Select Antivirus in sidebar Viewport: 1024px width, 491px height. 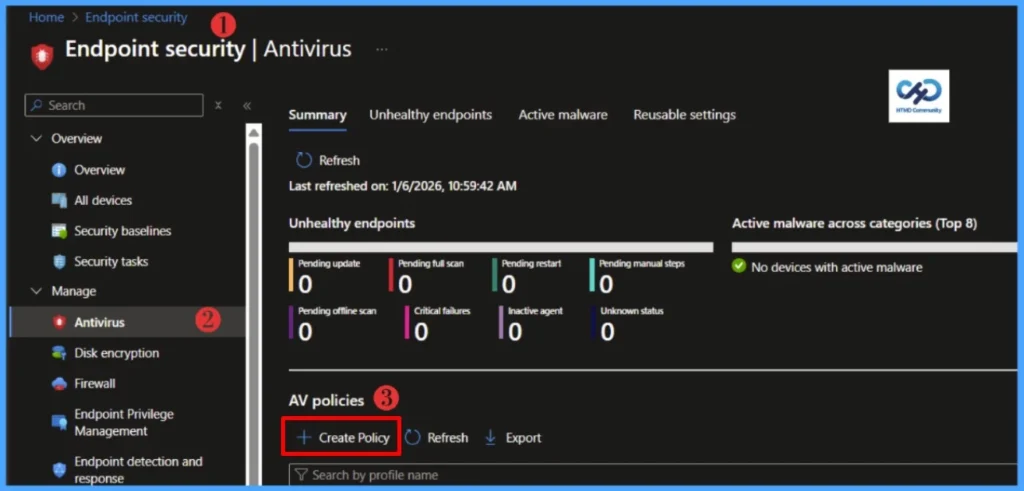[x=128, y=323]
